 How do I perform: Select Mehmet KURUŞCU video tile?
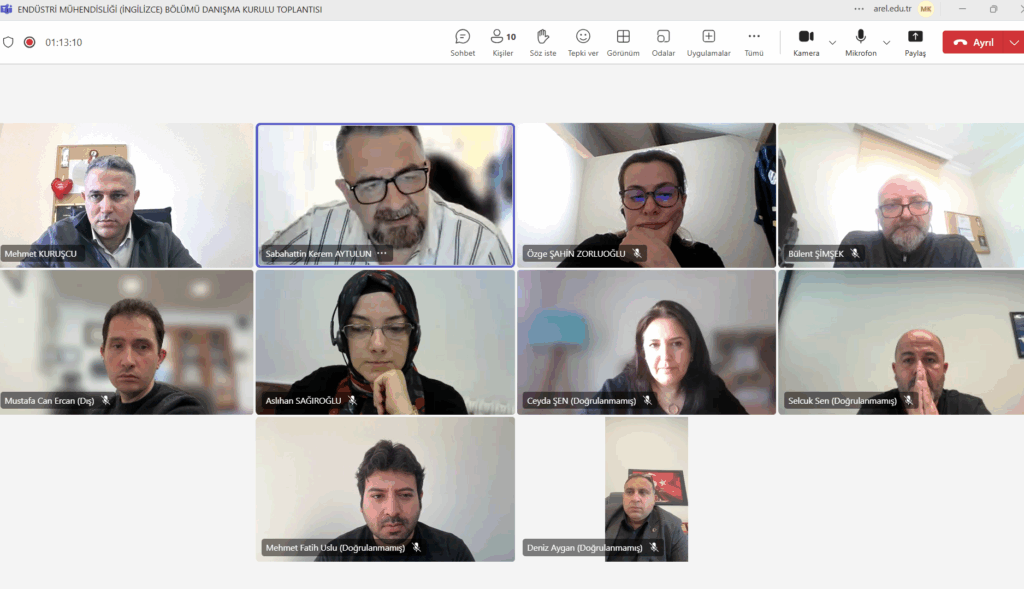(x=127, y=195)
